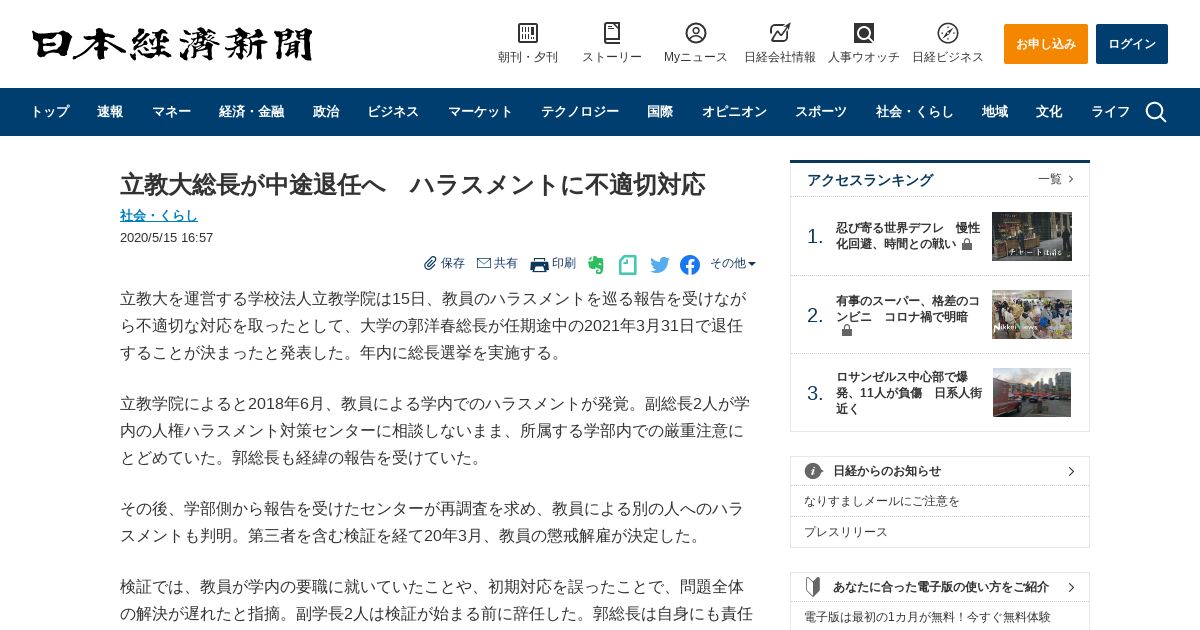Go to オピニオン navigation tab

click(x=735, y=112)
